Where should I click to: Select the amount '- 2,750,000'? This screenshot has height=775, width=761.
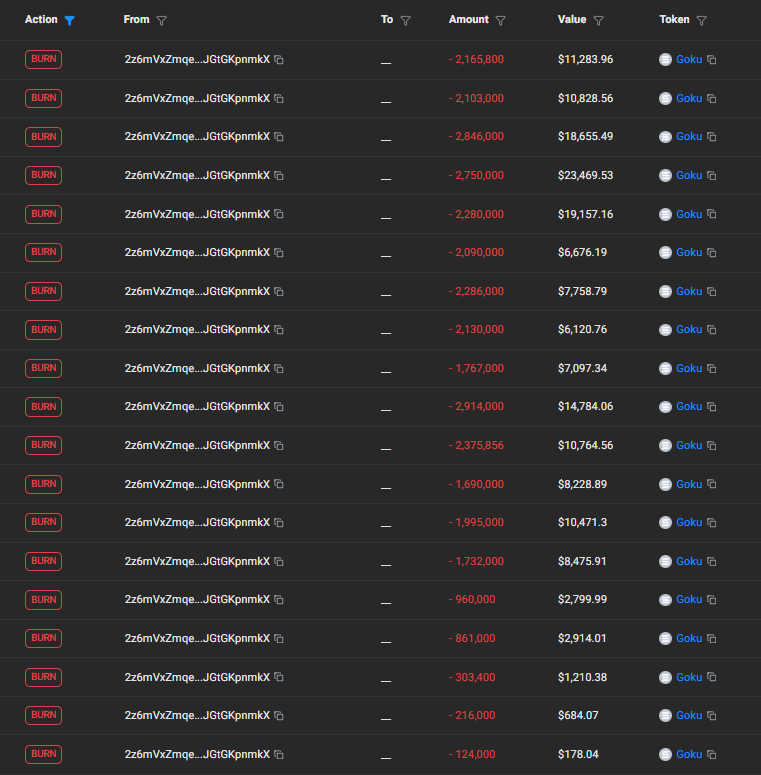476,175
